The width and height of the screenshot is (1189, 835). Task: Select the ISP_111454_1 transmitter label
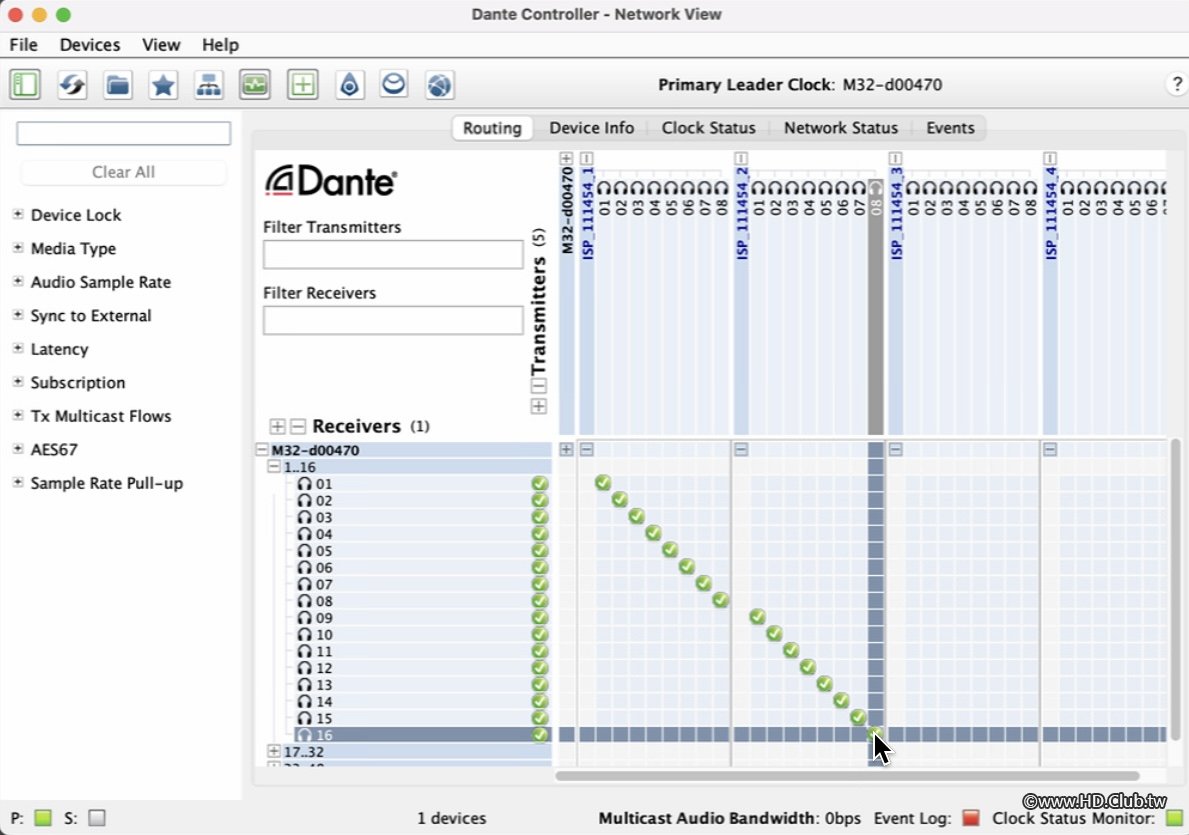pos(588,212)
